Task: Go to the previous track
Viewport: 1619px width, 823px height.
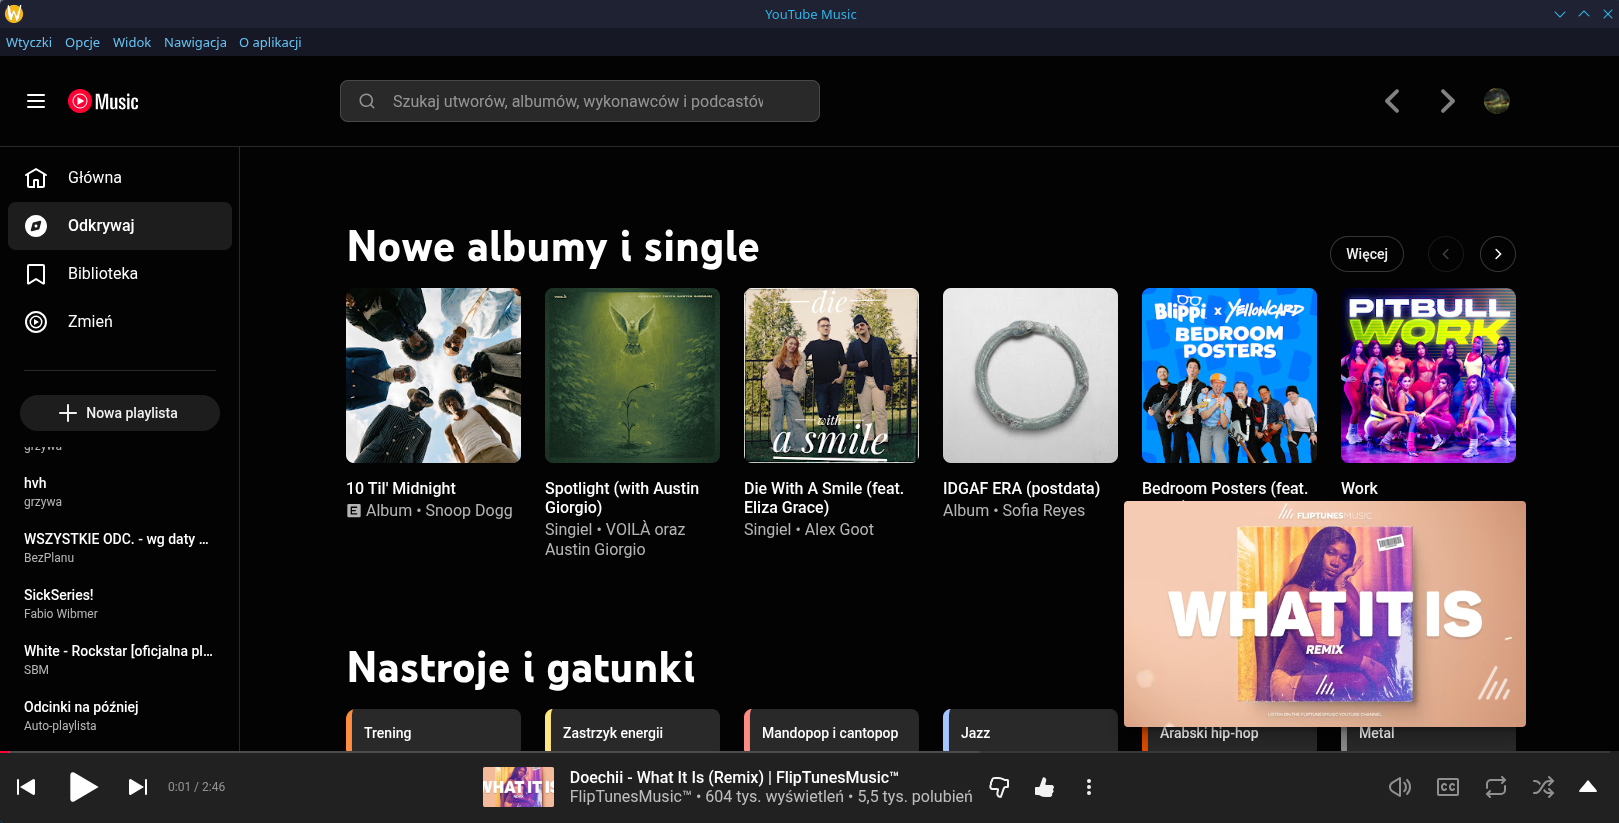Action: pyautogui.click(x=27, y=787)
